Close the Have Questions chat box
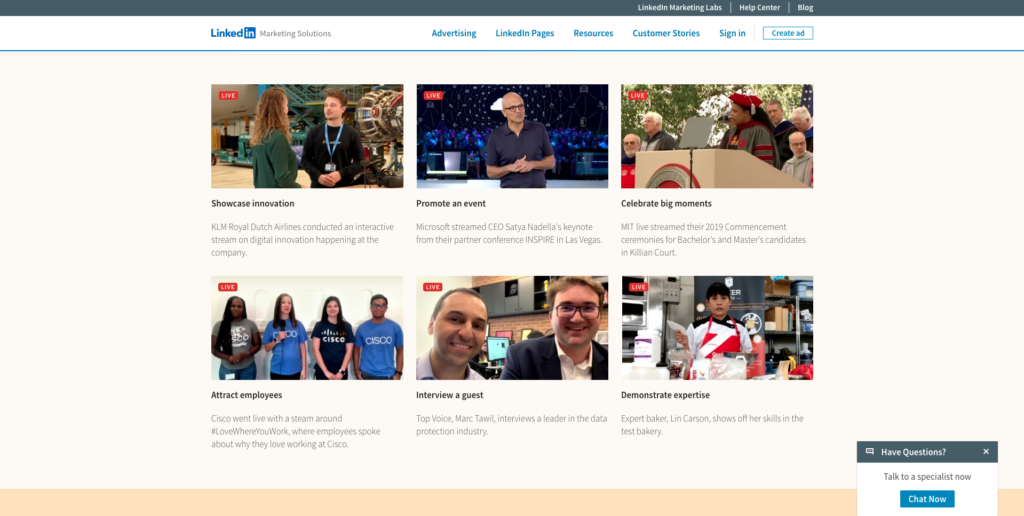The height and width of the screenshot is (516, 1024). click(x=986, y=451)
